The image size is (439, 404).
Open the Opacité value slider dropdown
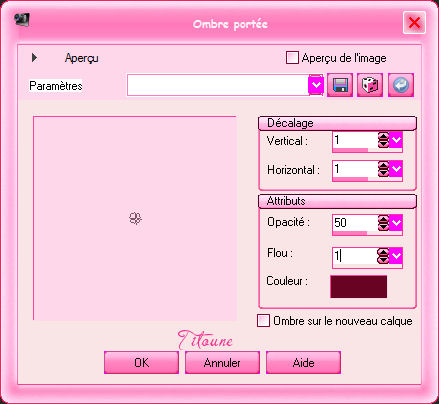[x=396, y=222]
